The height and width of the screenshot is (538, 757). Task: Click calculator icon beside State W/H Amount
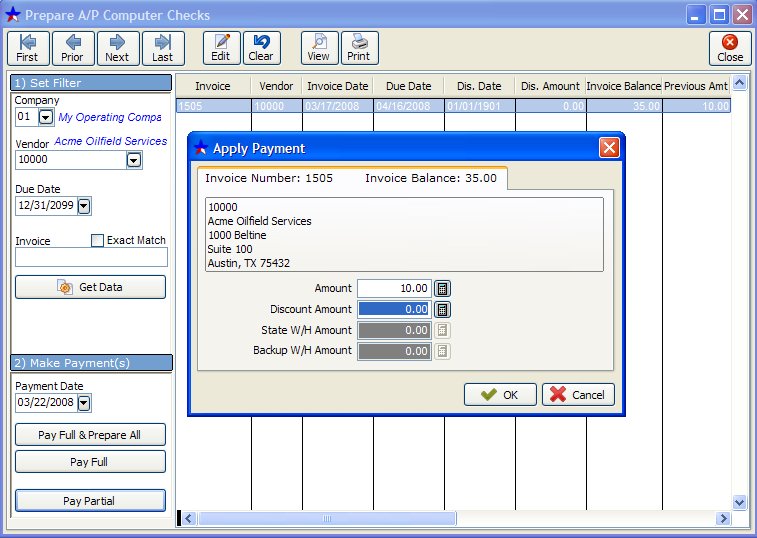click(x=442, y=330)
